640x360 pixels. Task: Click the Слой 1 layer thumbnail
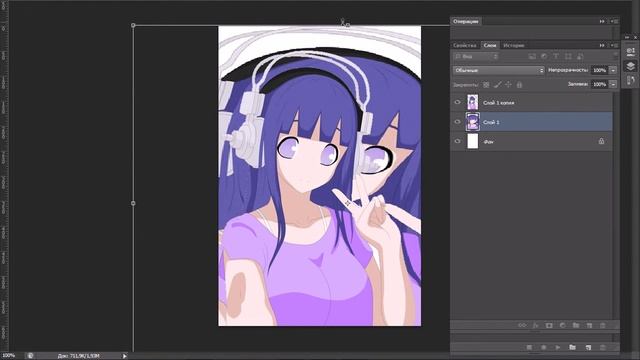[473, 122]
